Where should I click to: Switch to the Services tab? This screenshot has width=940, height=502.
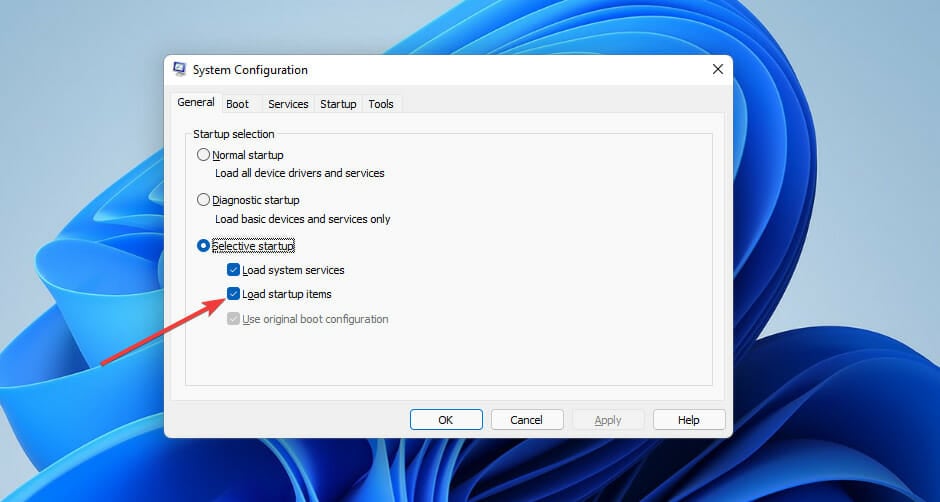coord(288,104)
